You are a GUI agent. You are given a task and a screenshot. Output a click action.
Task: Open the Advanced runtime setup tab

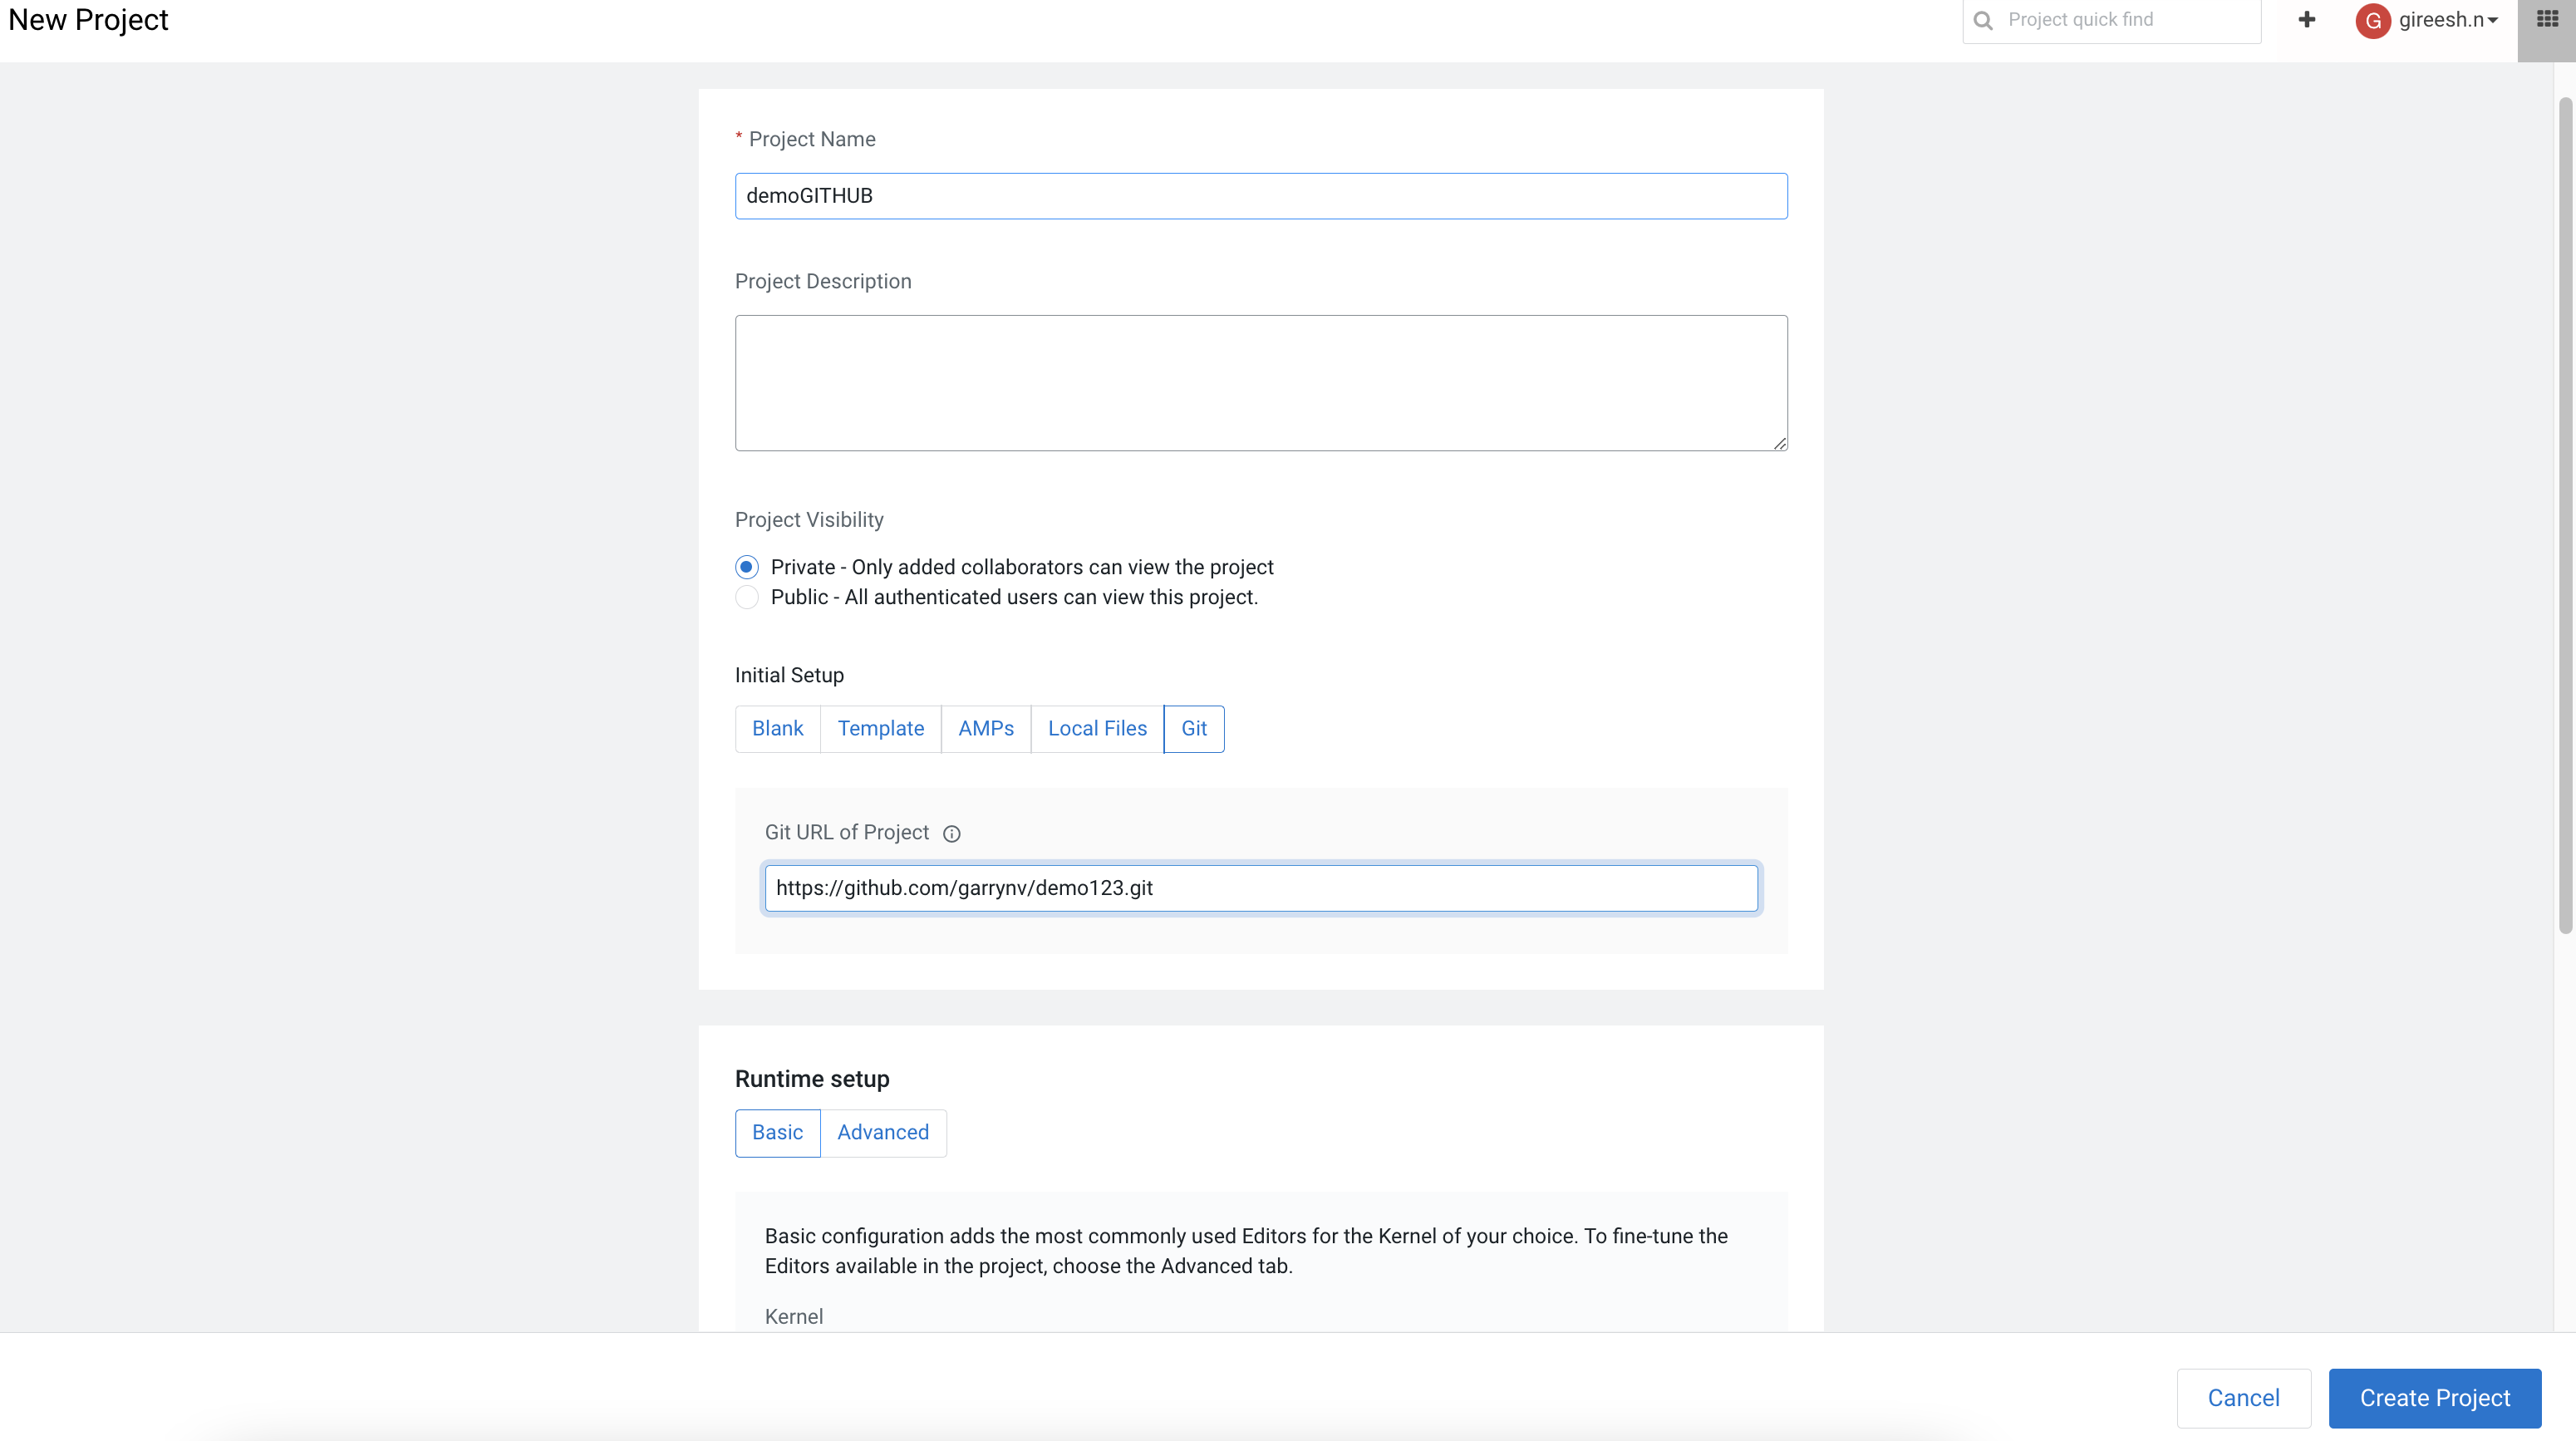pos(883,1132)
